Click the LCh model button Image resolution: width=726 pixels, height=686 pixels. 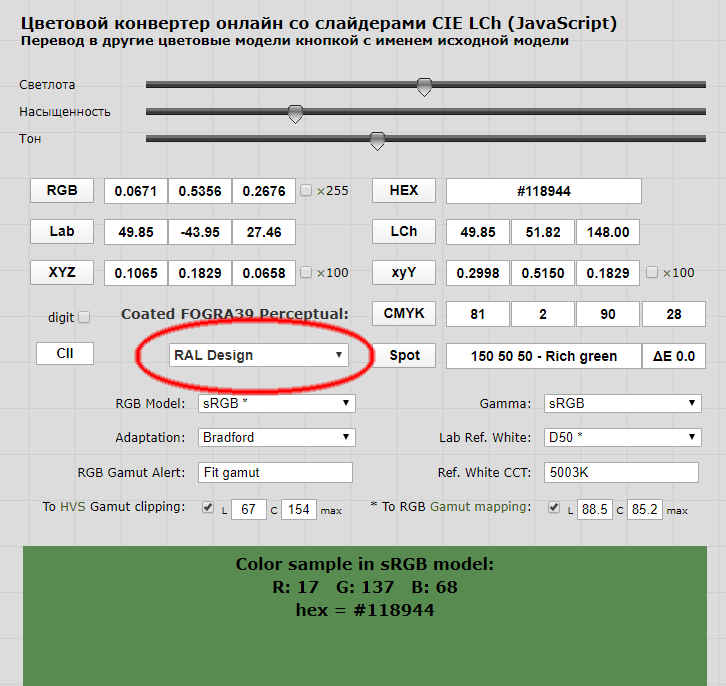click(x=404, y=231)
